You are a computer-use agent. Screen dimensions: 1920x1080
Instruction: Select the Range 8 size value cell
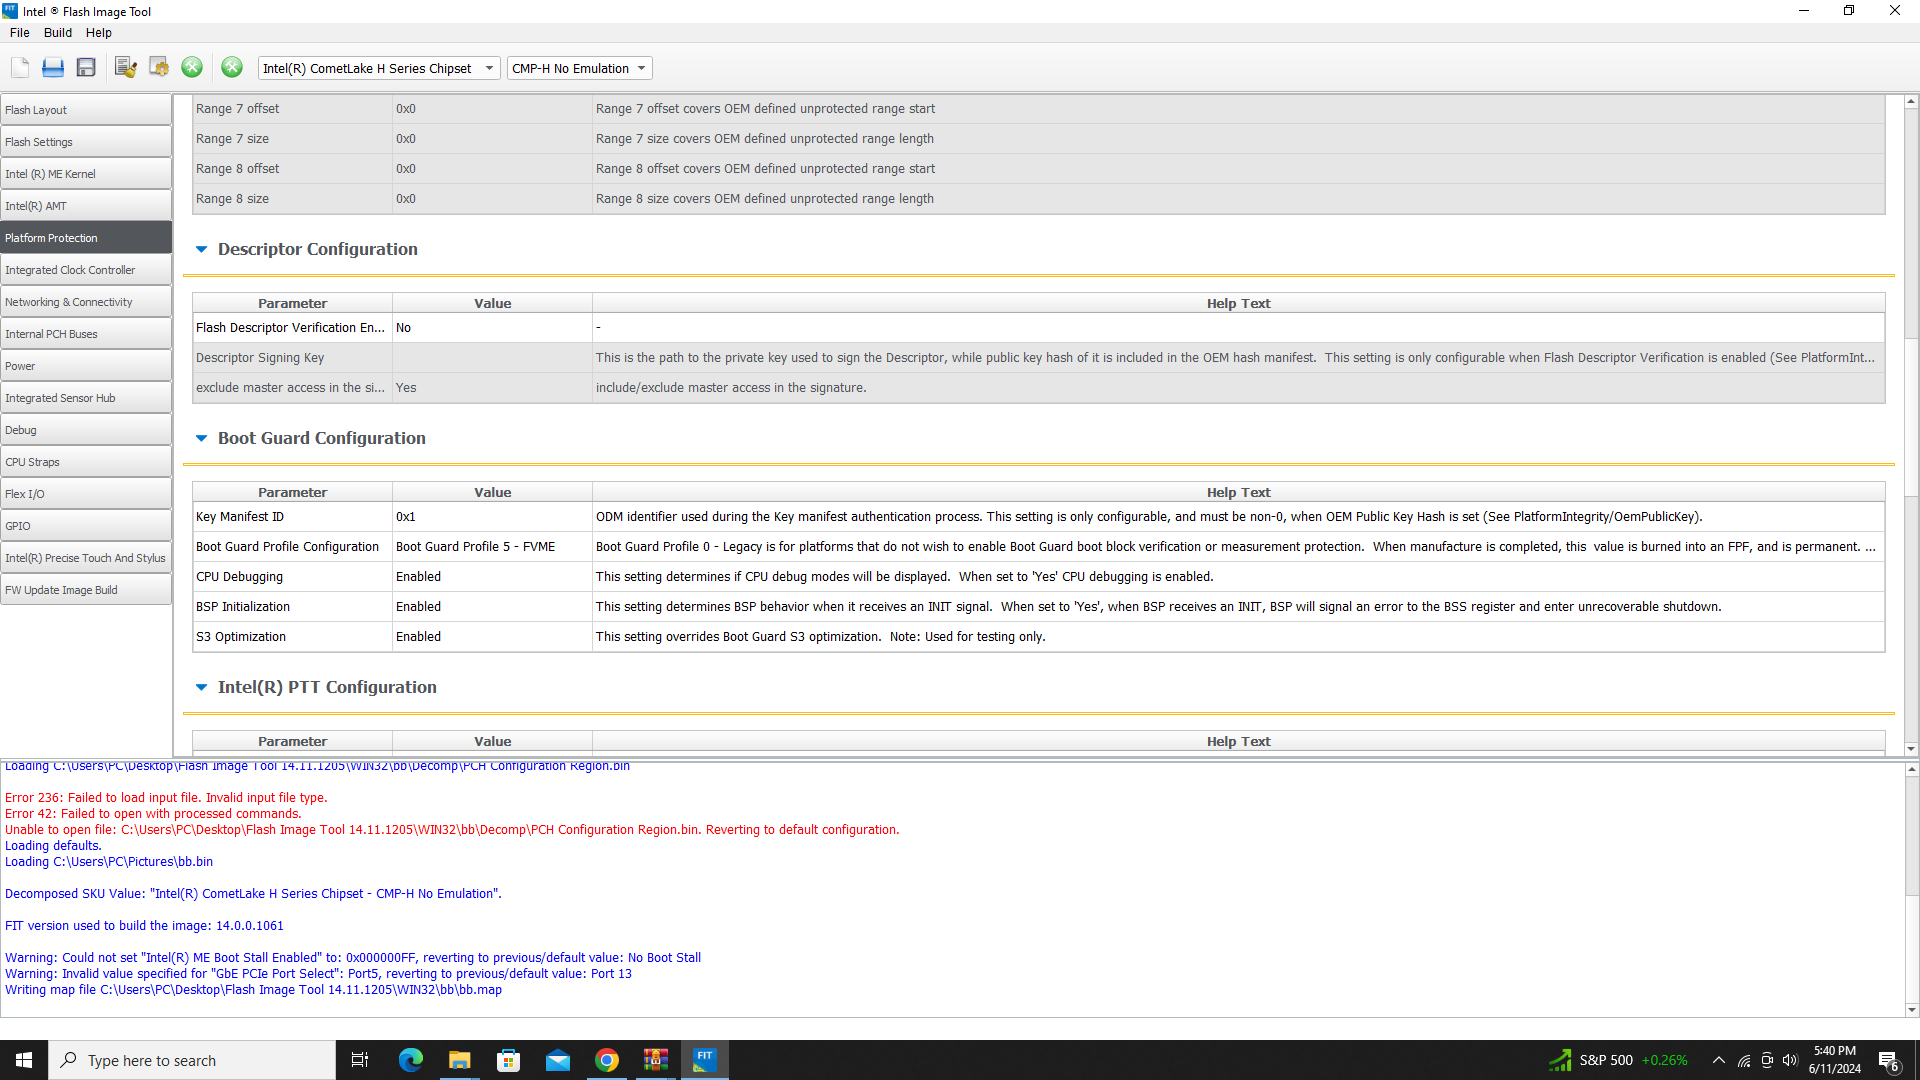(492, 199)
